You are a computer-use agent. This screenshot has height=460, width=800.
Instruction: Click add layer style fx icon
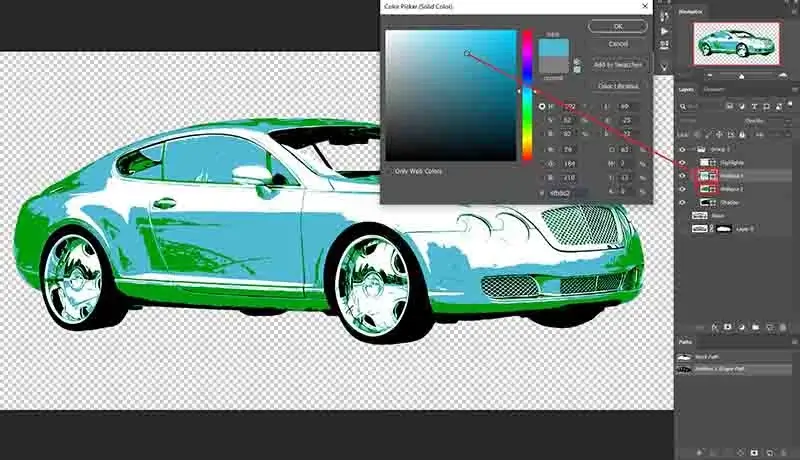tap(715, 327)
